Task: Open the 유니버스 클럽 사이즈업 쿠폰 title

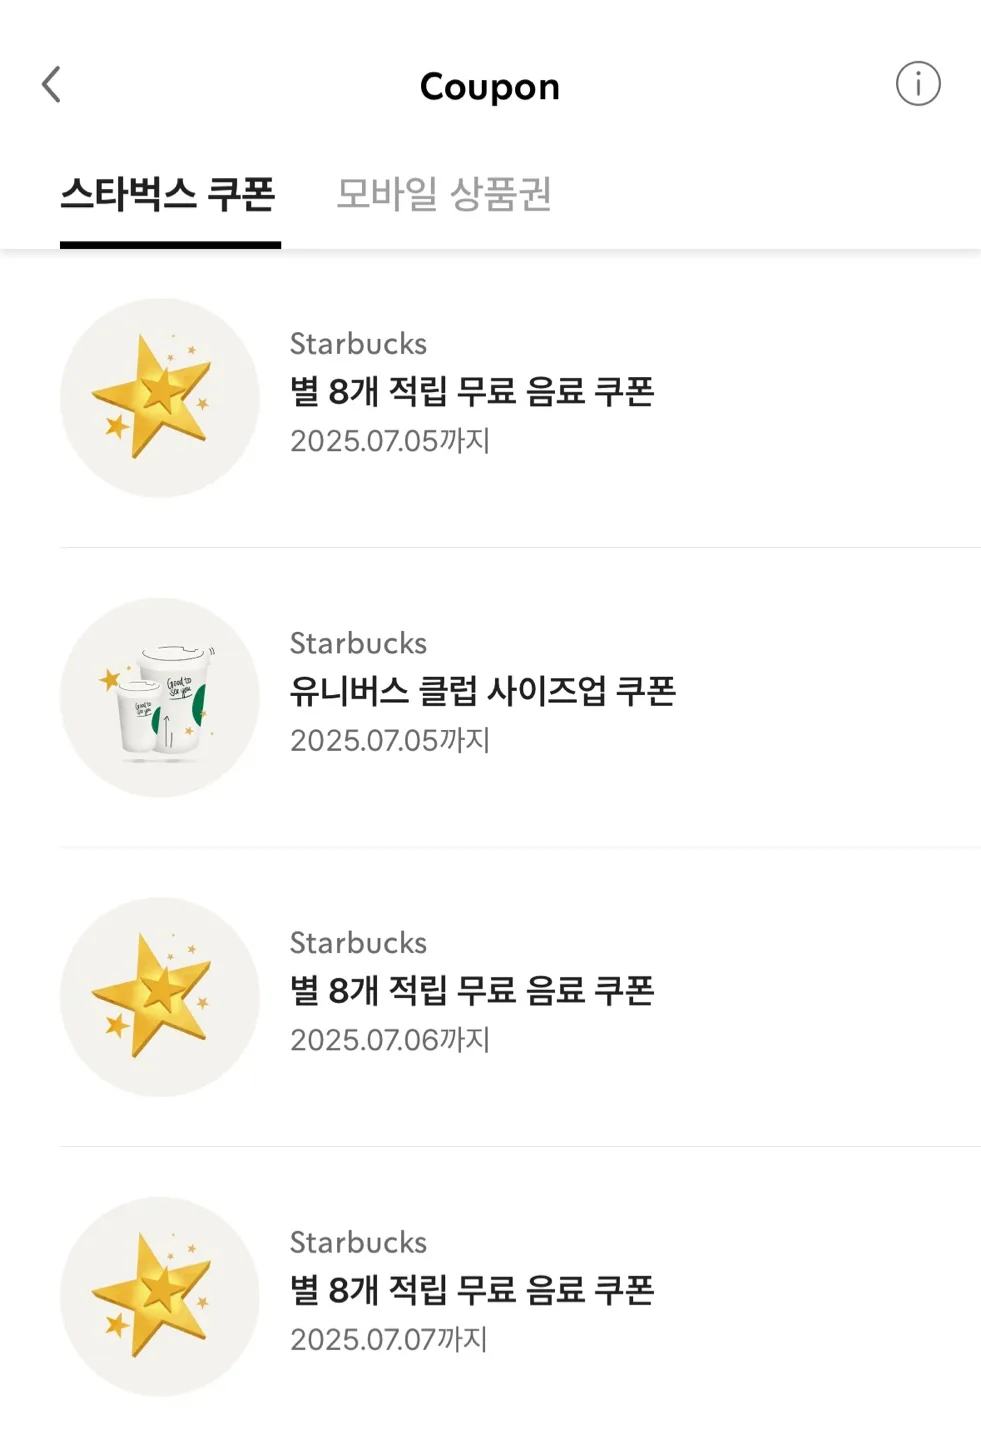Action: coord(483,691)
